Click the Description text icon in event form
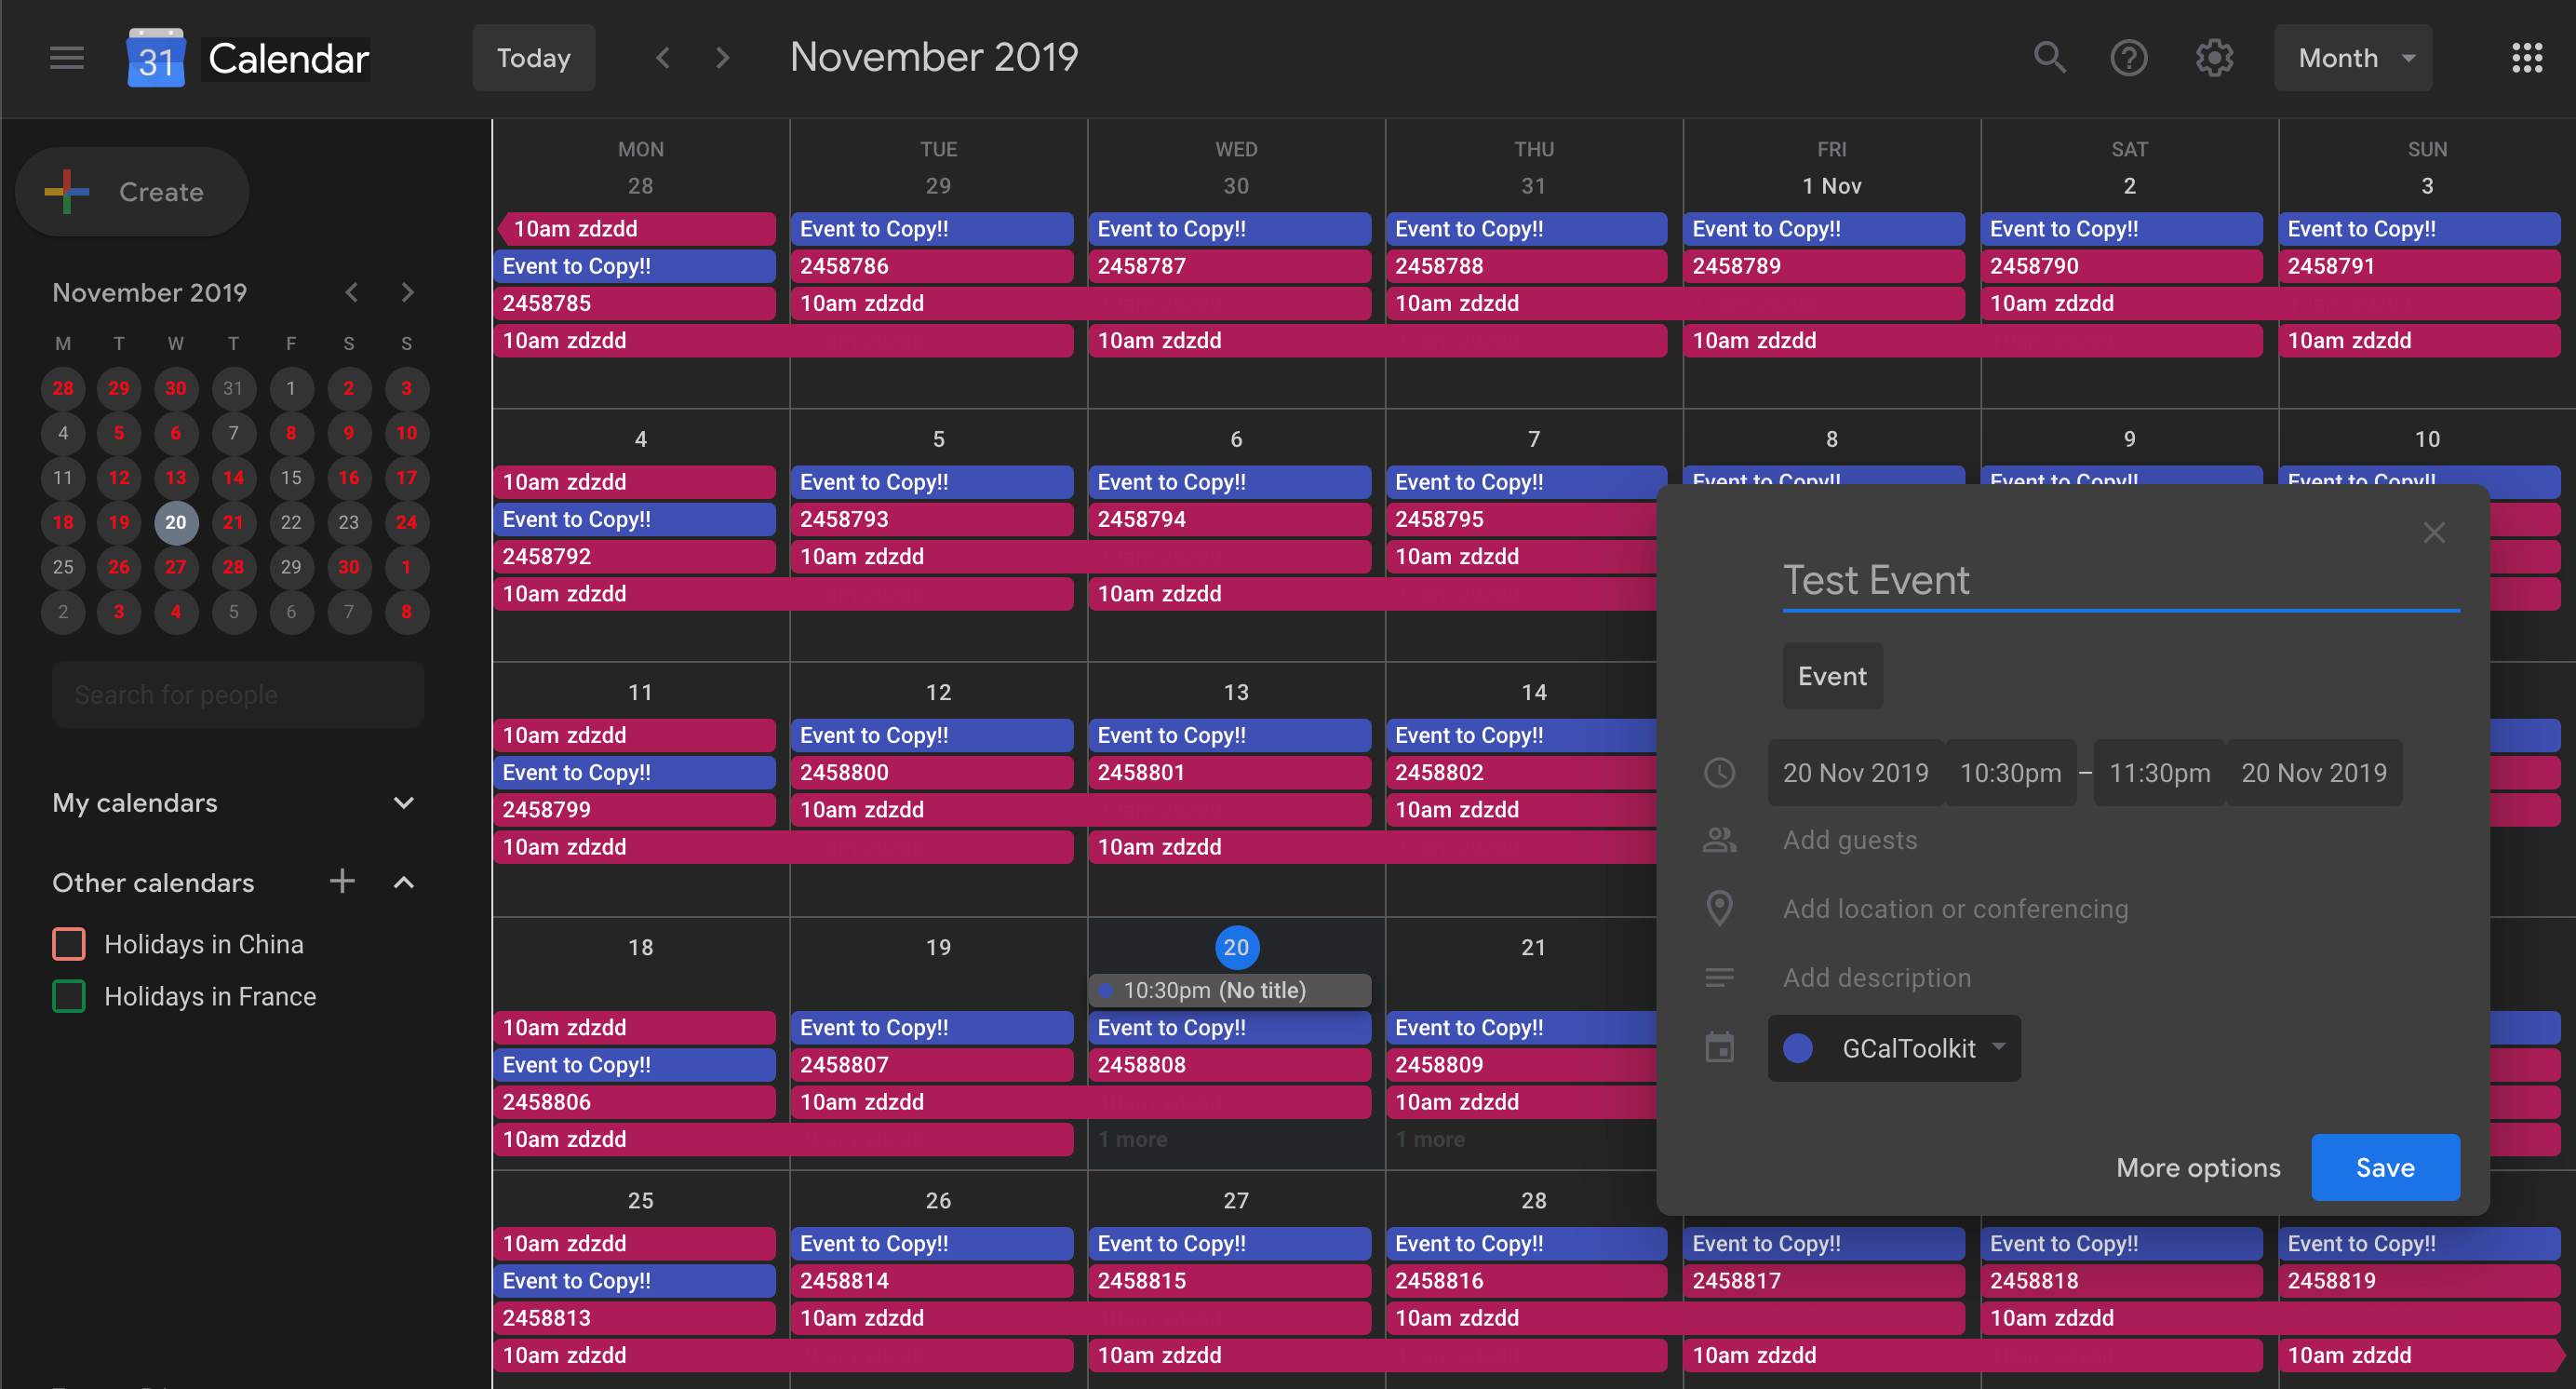The image size is (2576, 1389). pos(1720,975)
